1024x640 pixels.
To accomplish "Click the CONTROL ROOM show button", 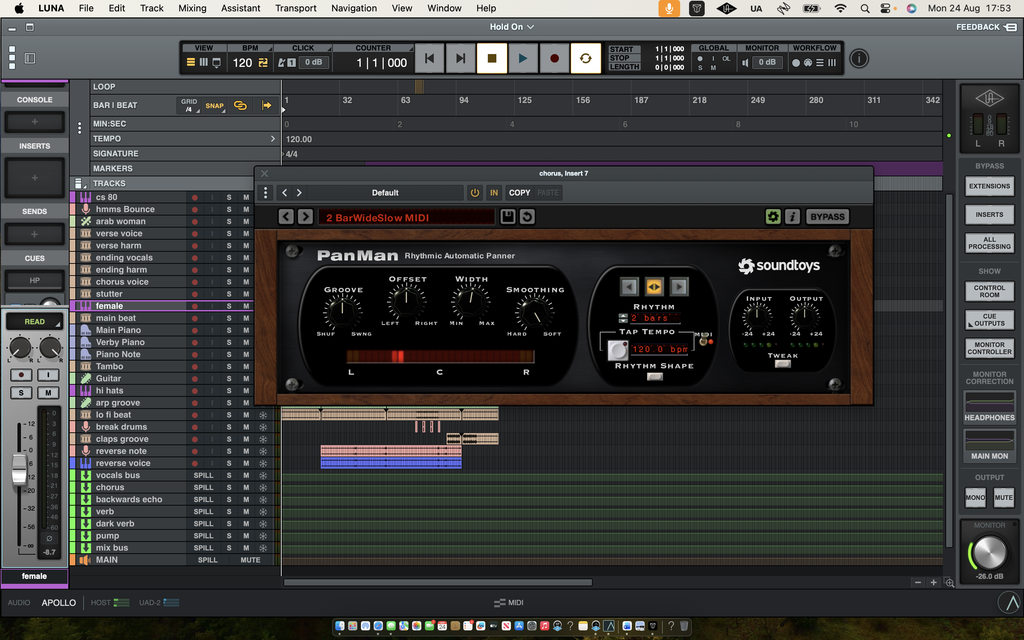I will (989, 291).
